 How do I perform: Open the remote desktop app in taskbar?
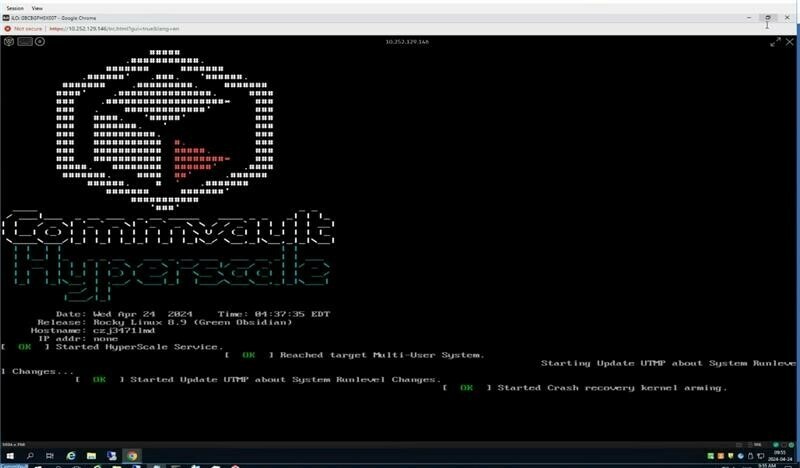[x=112, y=456]
